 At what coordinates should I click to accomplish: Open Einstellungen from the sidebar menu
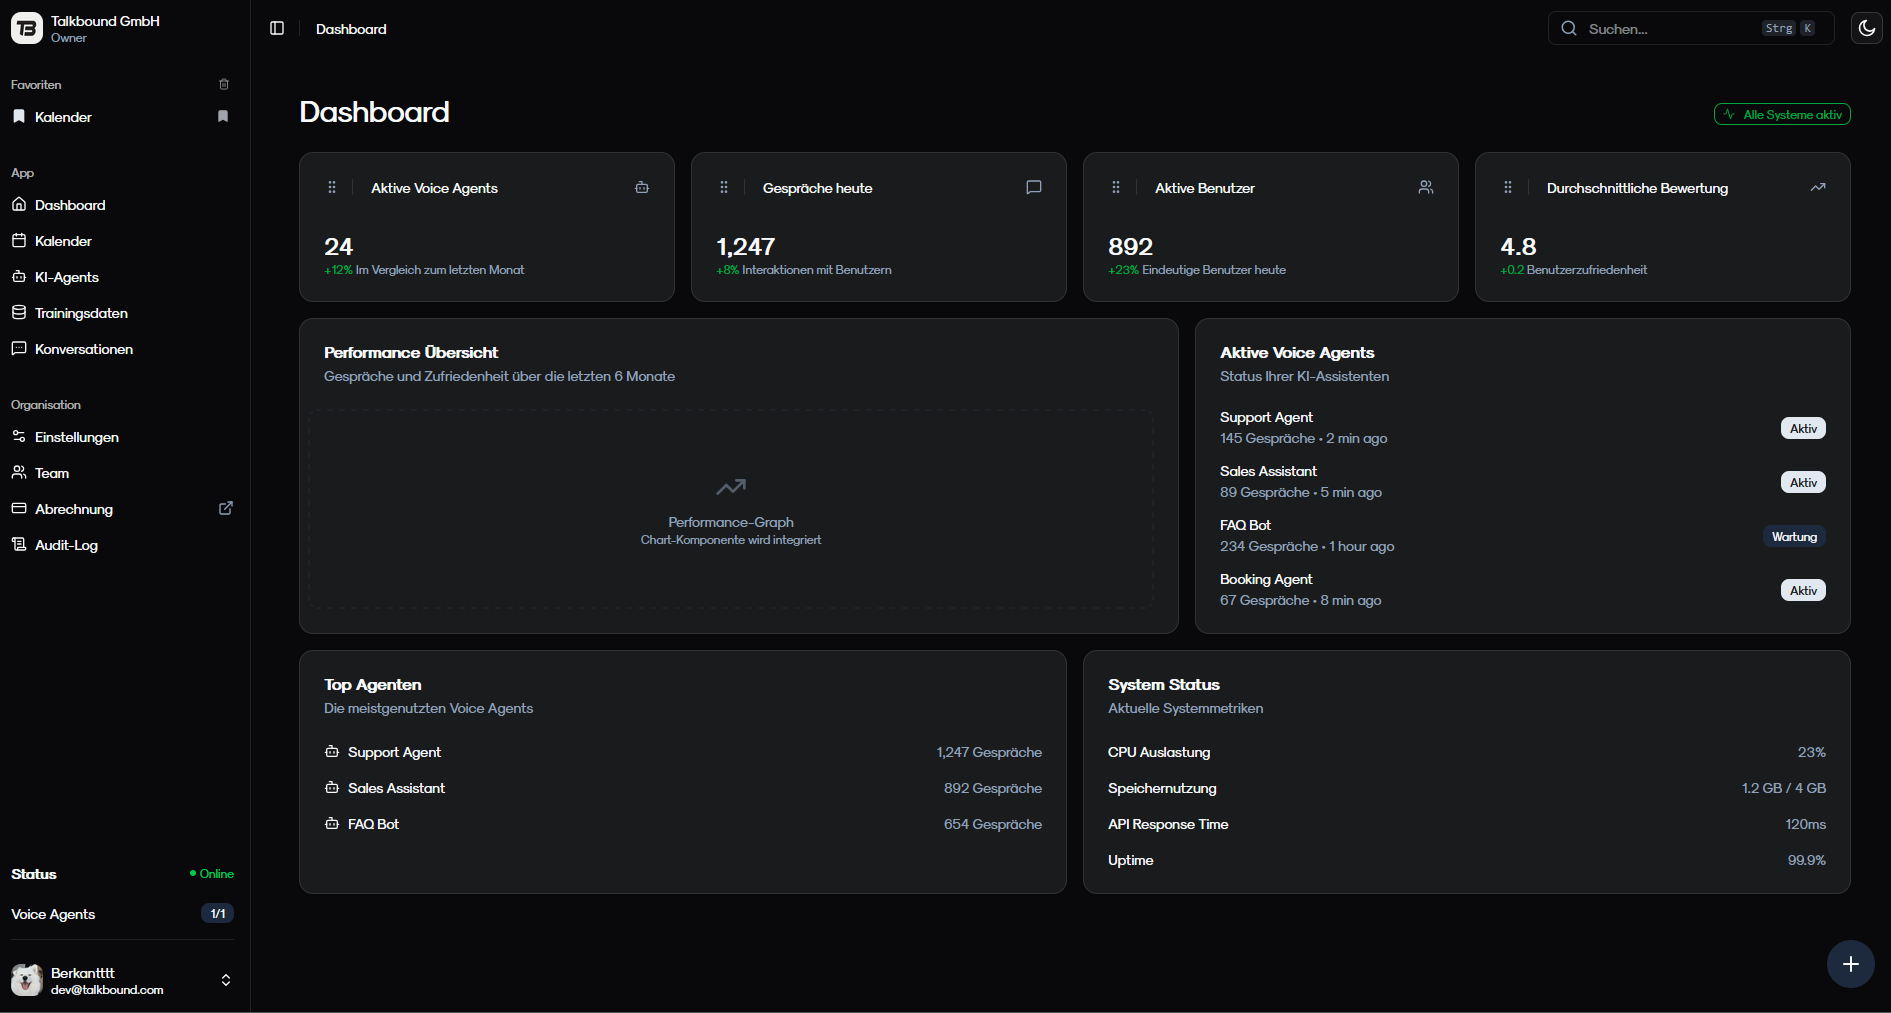76,437
